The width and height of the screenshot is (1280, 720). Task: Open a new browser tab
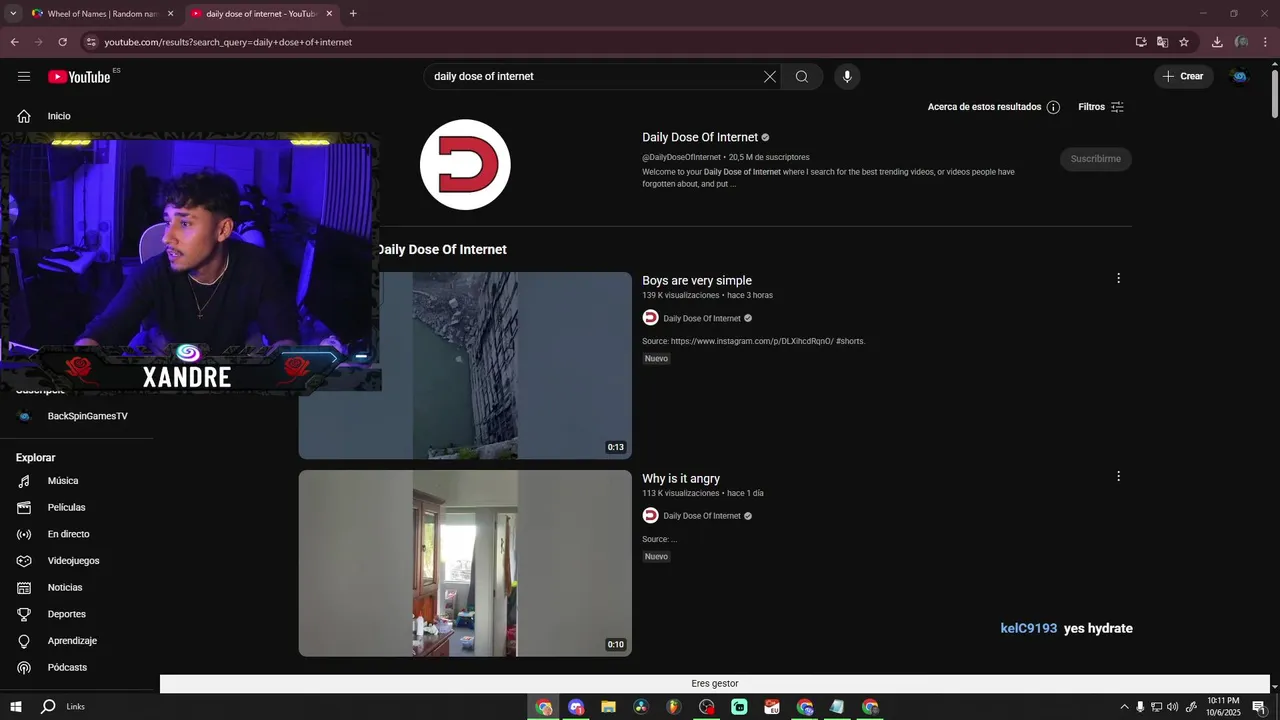pos(353,14)
